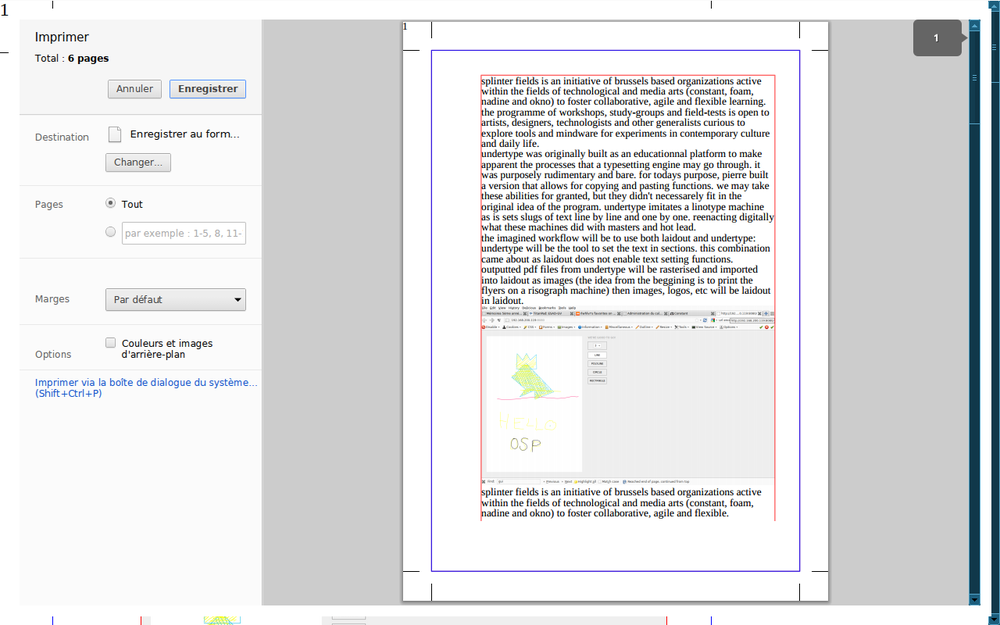
Task: Click the page number 1 indicator bubble
Action: (936, 39)
